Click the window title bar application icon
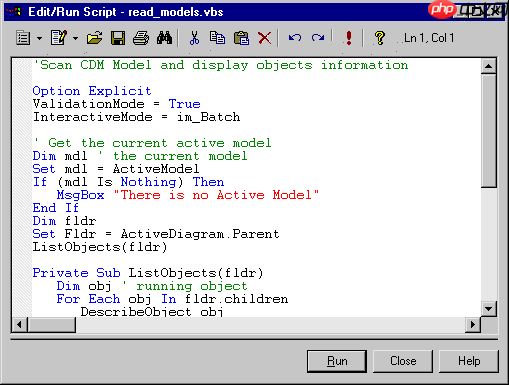This screenshot has width=509, height=385. [13, 12]
